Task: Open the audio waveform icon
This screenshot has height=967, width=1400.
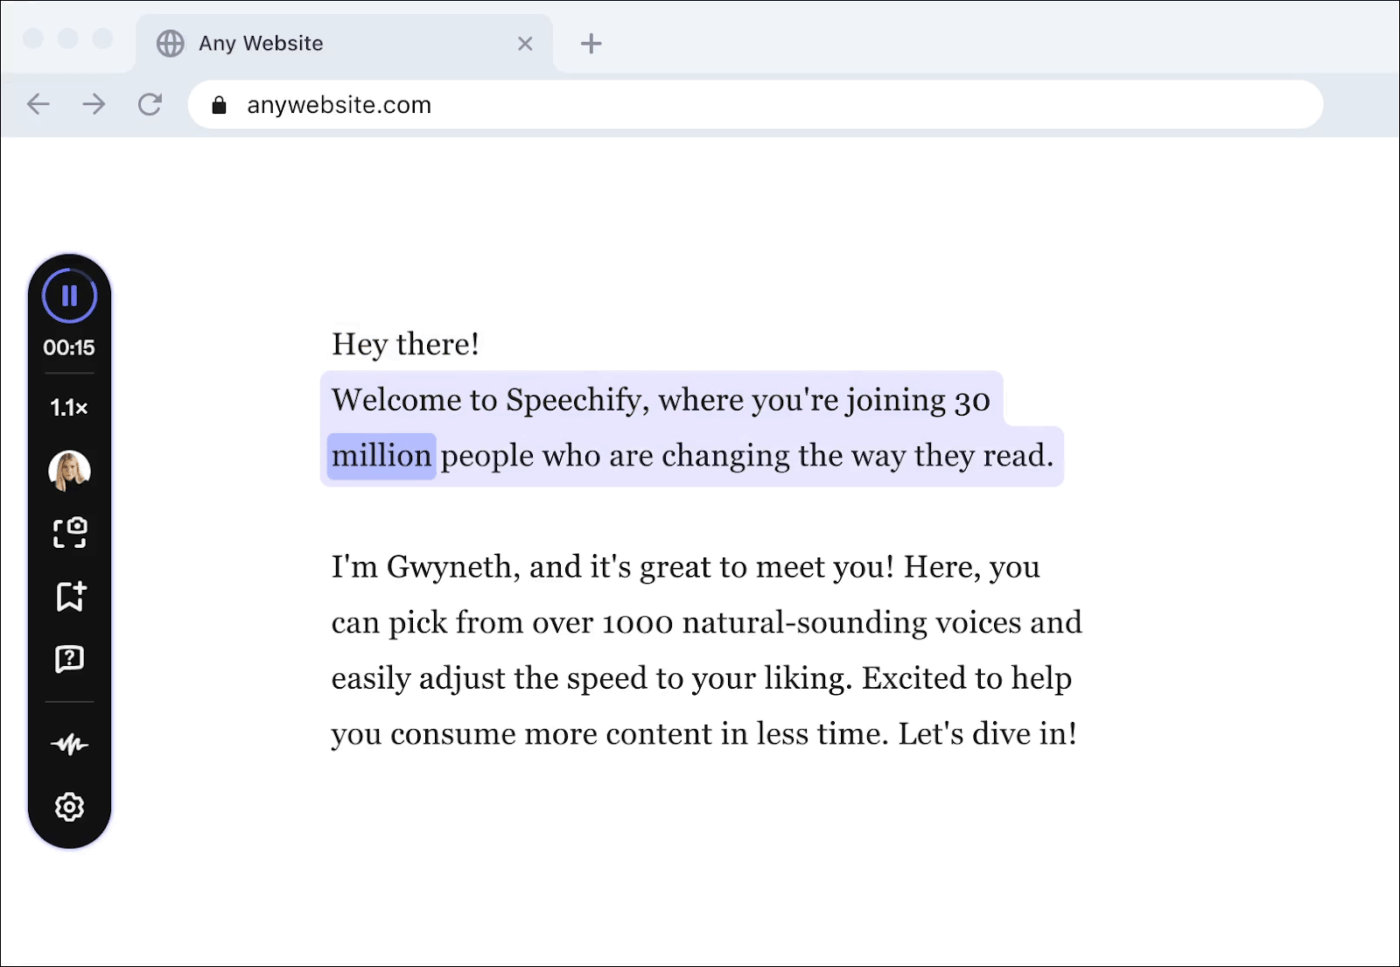Action: [69, 745]
